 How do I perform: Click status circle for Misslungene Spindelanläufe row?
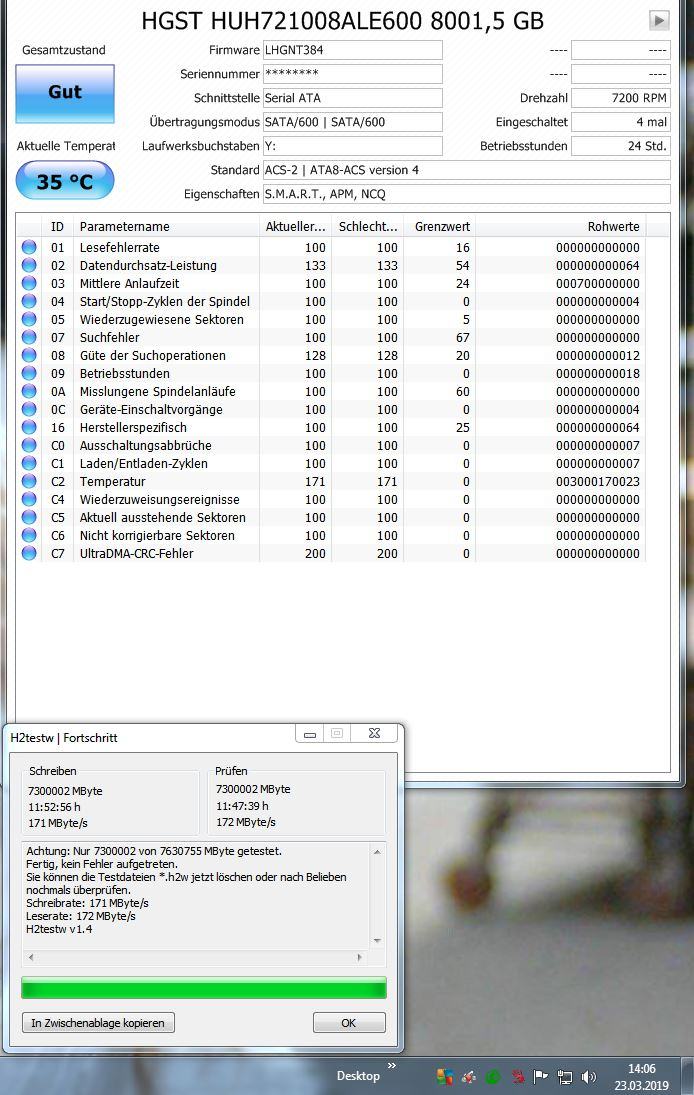tap(29, 392)
